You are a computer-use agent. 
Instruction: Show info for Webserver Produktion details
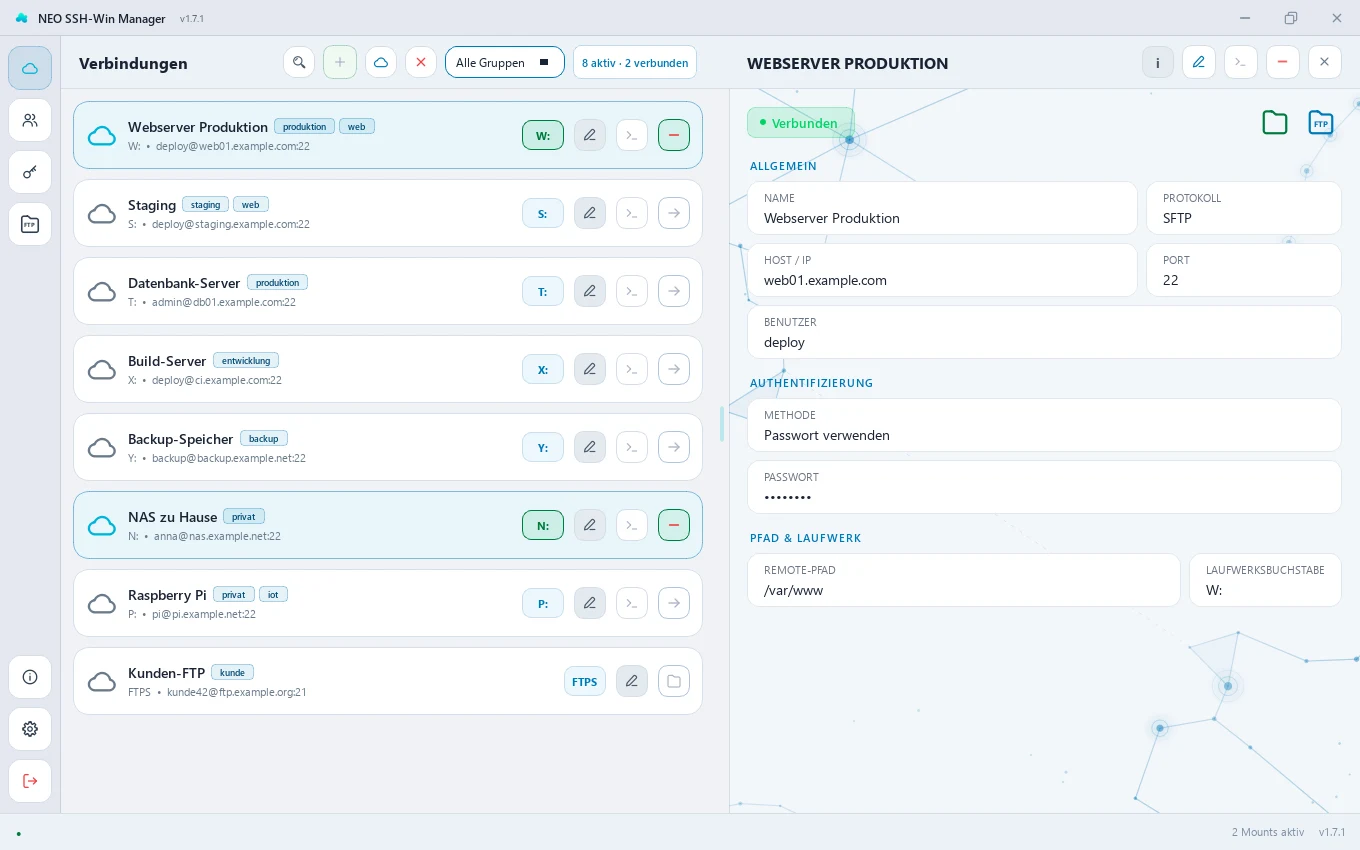pyautogui.click(x=1158, y=62)
